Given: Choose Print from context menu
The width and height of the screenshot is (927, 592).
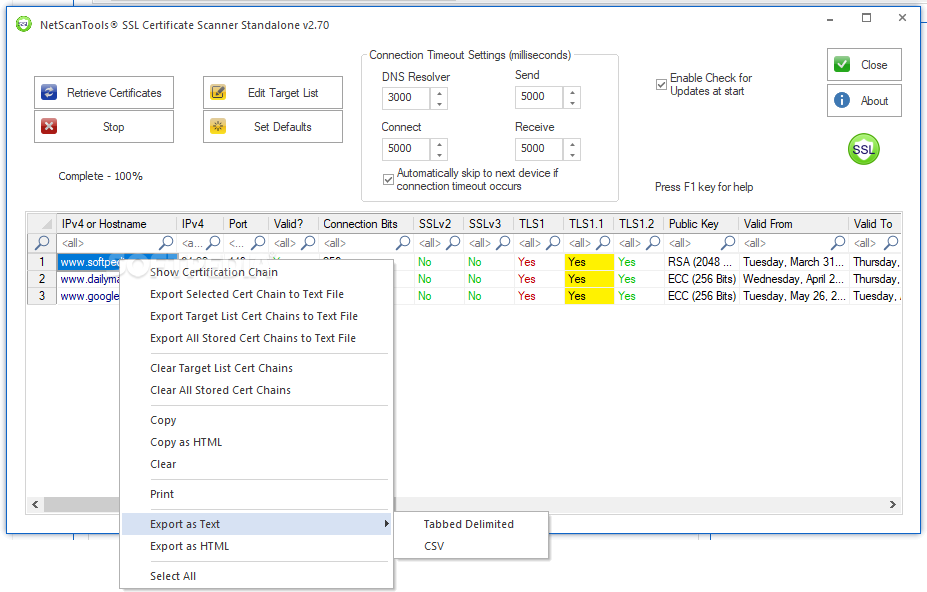Looking at the screenshot, I should tap(257, 494).
